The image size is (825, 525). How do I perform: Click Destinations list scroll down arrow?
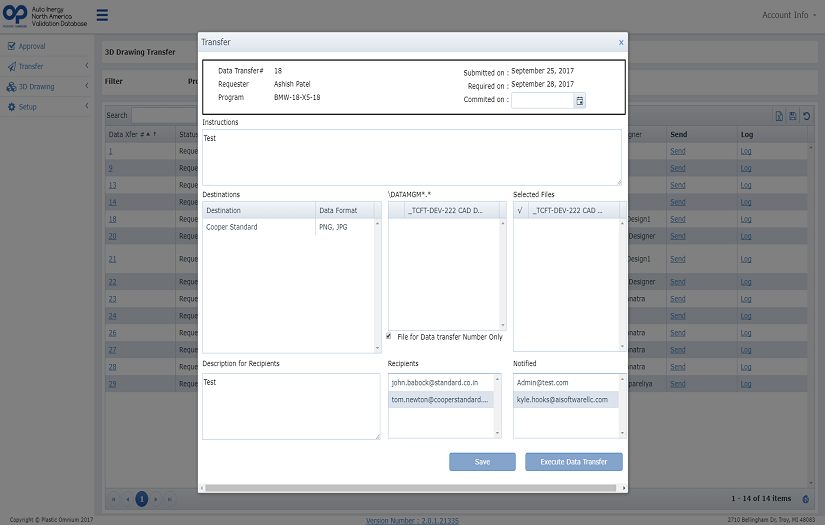[377, 348]
